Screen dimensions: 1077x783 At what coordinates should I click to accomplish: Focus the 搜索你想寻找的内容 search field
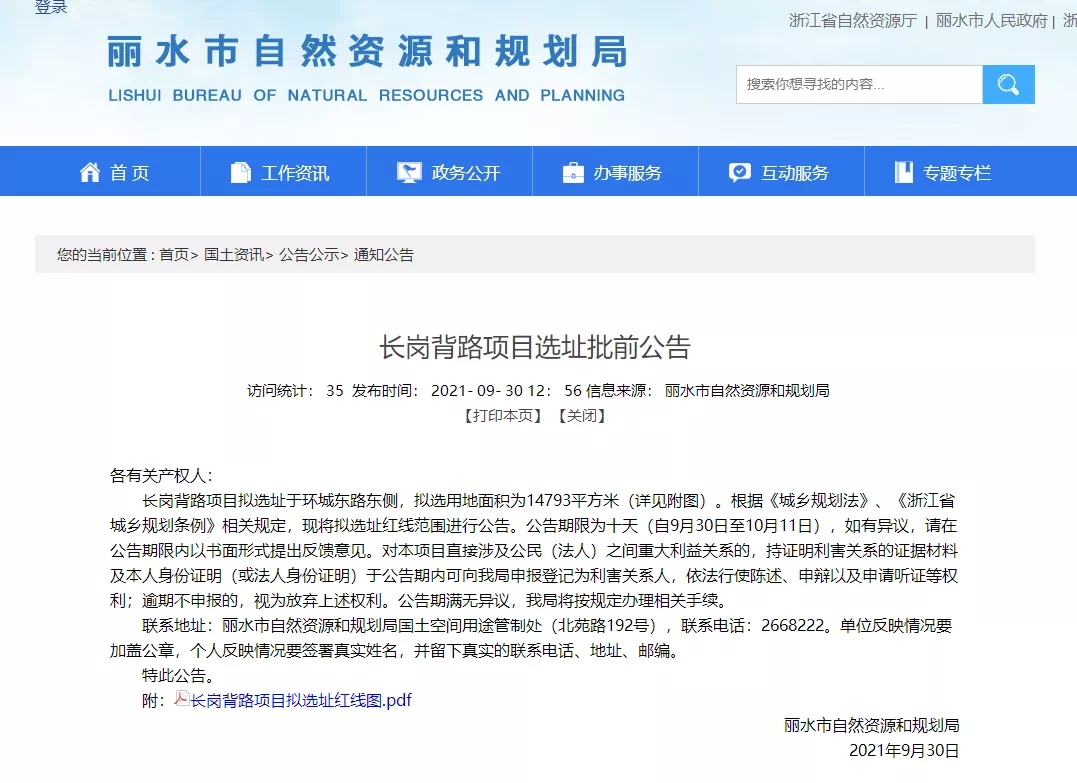[x=859, y=84]
